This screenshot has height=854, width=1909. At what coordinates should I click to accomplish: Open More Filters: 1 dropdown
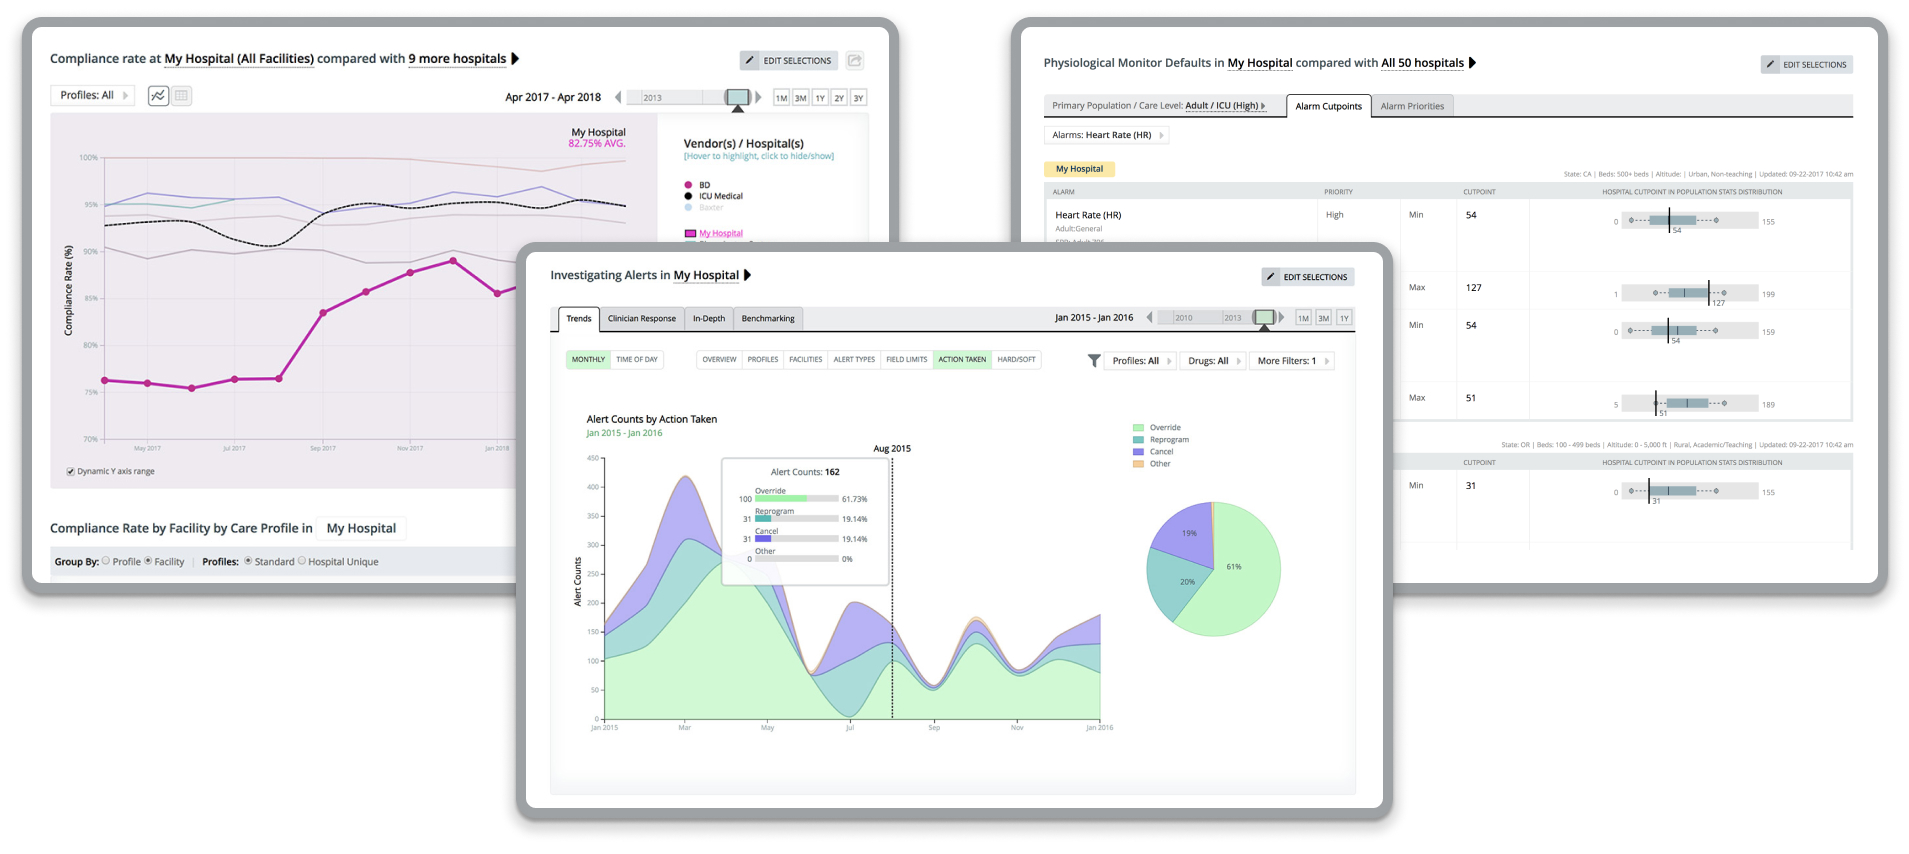click(x=1292, y=361)
